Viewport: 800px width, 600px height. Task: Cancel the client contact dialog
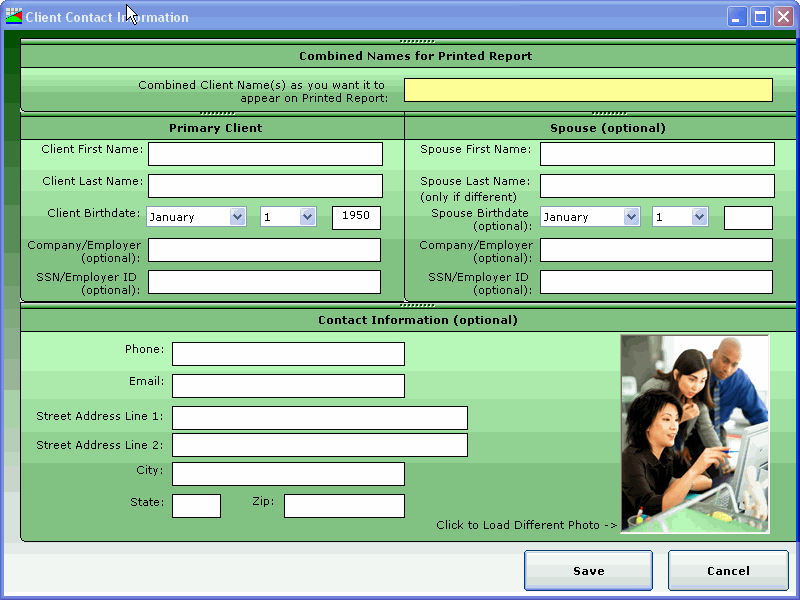tap(729, 570)
